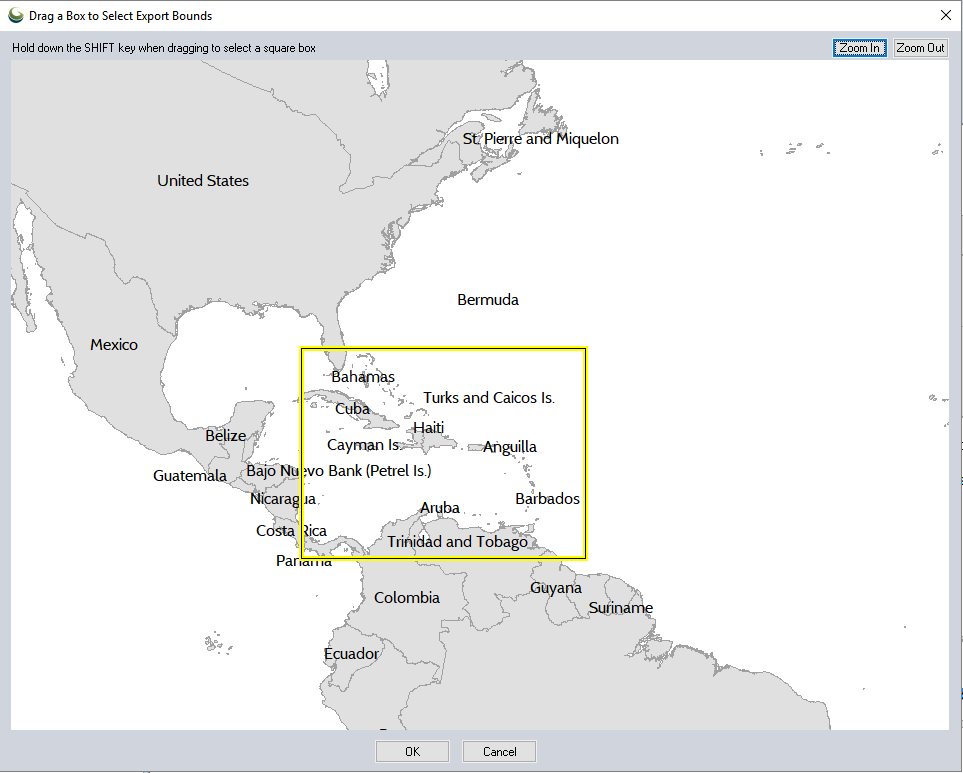Image resolution: width=963 pixels, height=773 pixels.
Task: Click the Suriname map label
Action: click(x=620, y=608)
